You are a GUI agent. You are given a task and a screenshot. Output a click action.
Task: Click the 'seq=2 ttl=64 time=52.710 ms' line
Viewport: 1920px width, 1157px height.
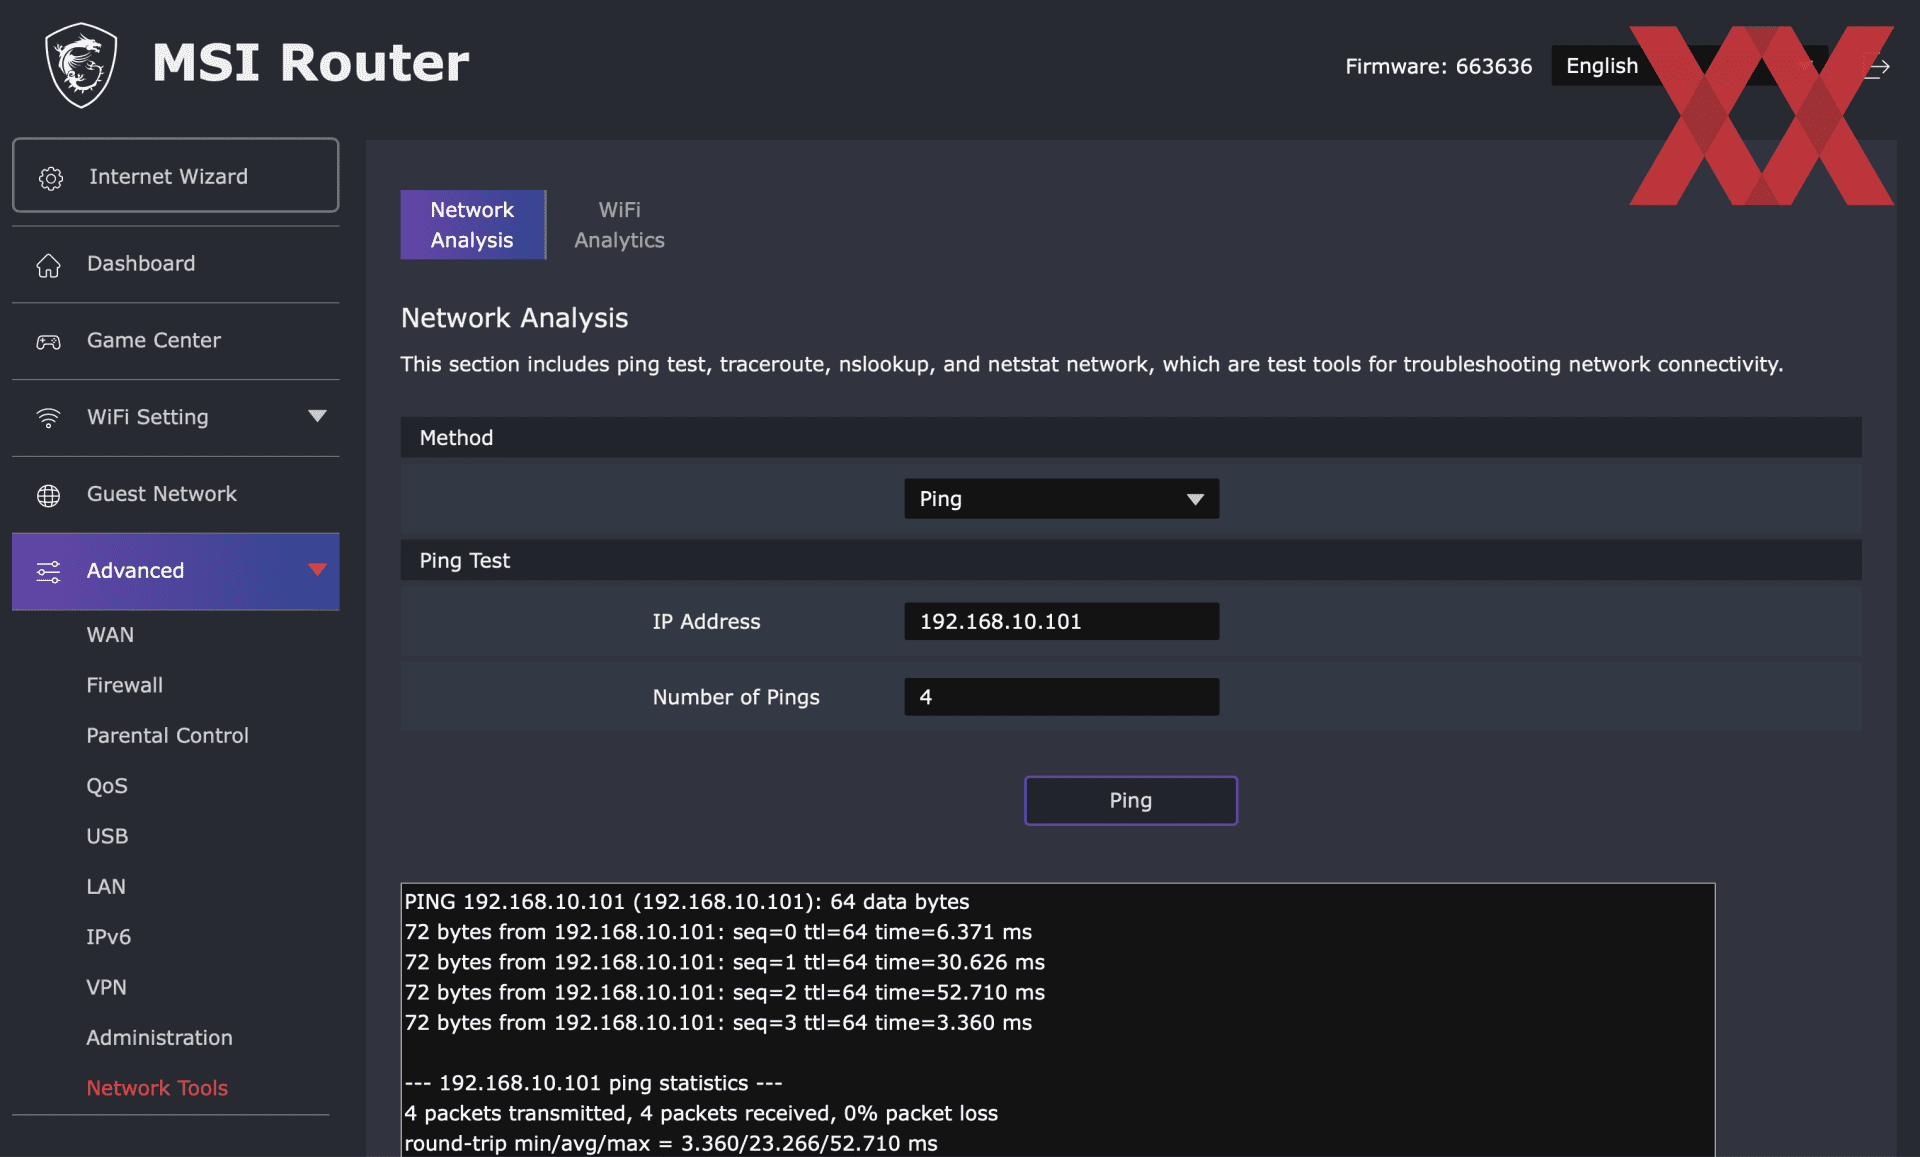click(x=724, y=992)
